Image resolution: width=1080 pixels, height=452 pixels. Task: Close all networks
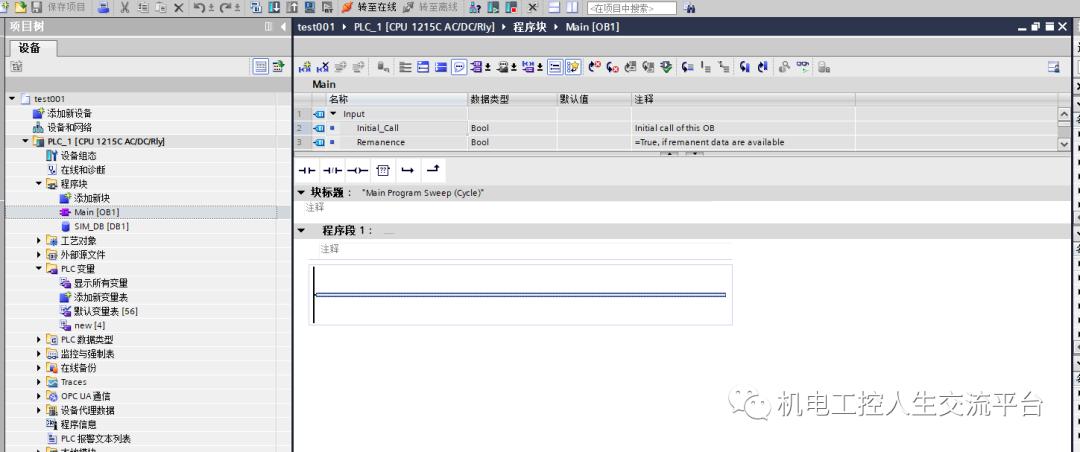(441, 67)
